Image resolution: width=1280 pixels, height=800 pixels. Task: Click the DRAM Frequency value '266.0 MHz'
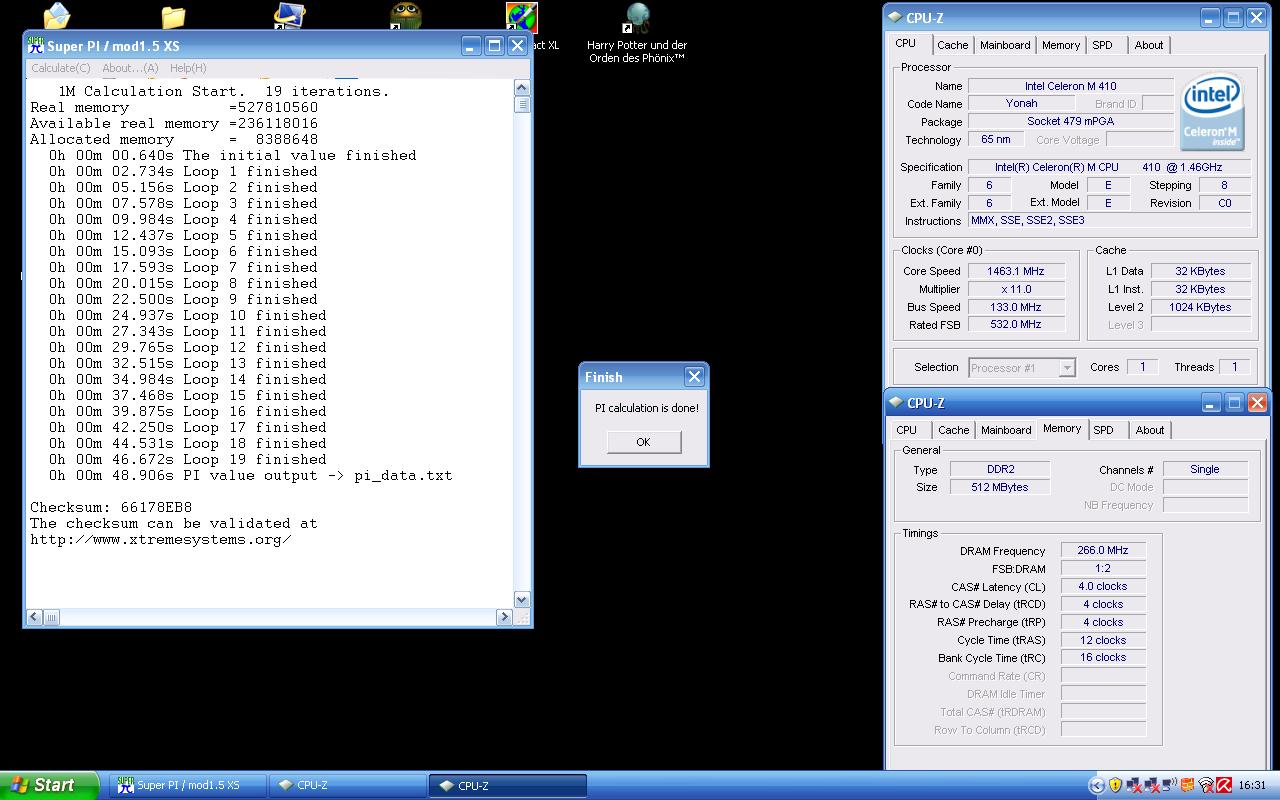point(1103,551)
